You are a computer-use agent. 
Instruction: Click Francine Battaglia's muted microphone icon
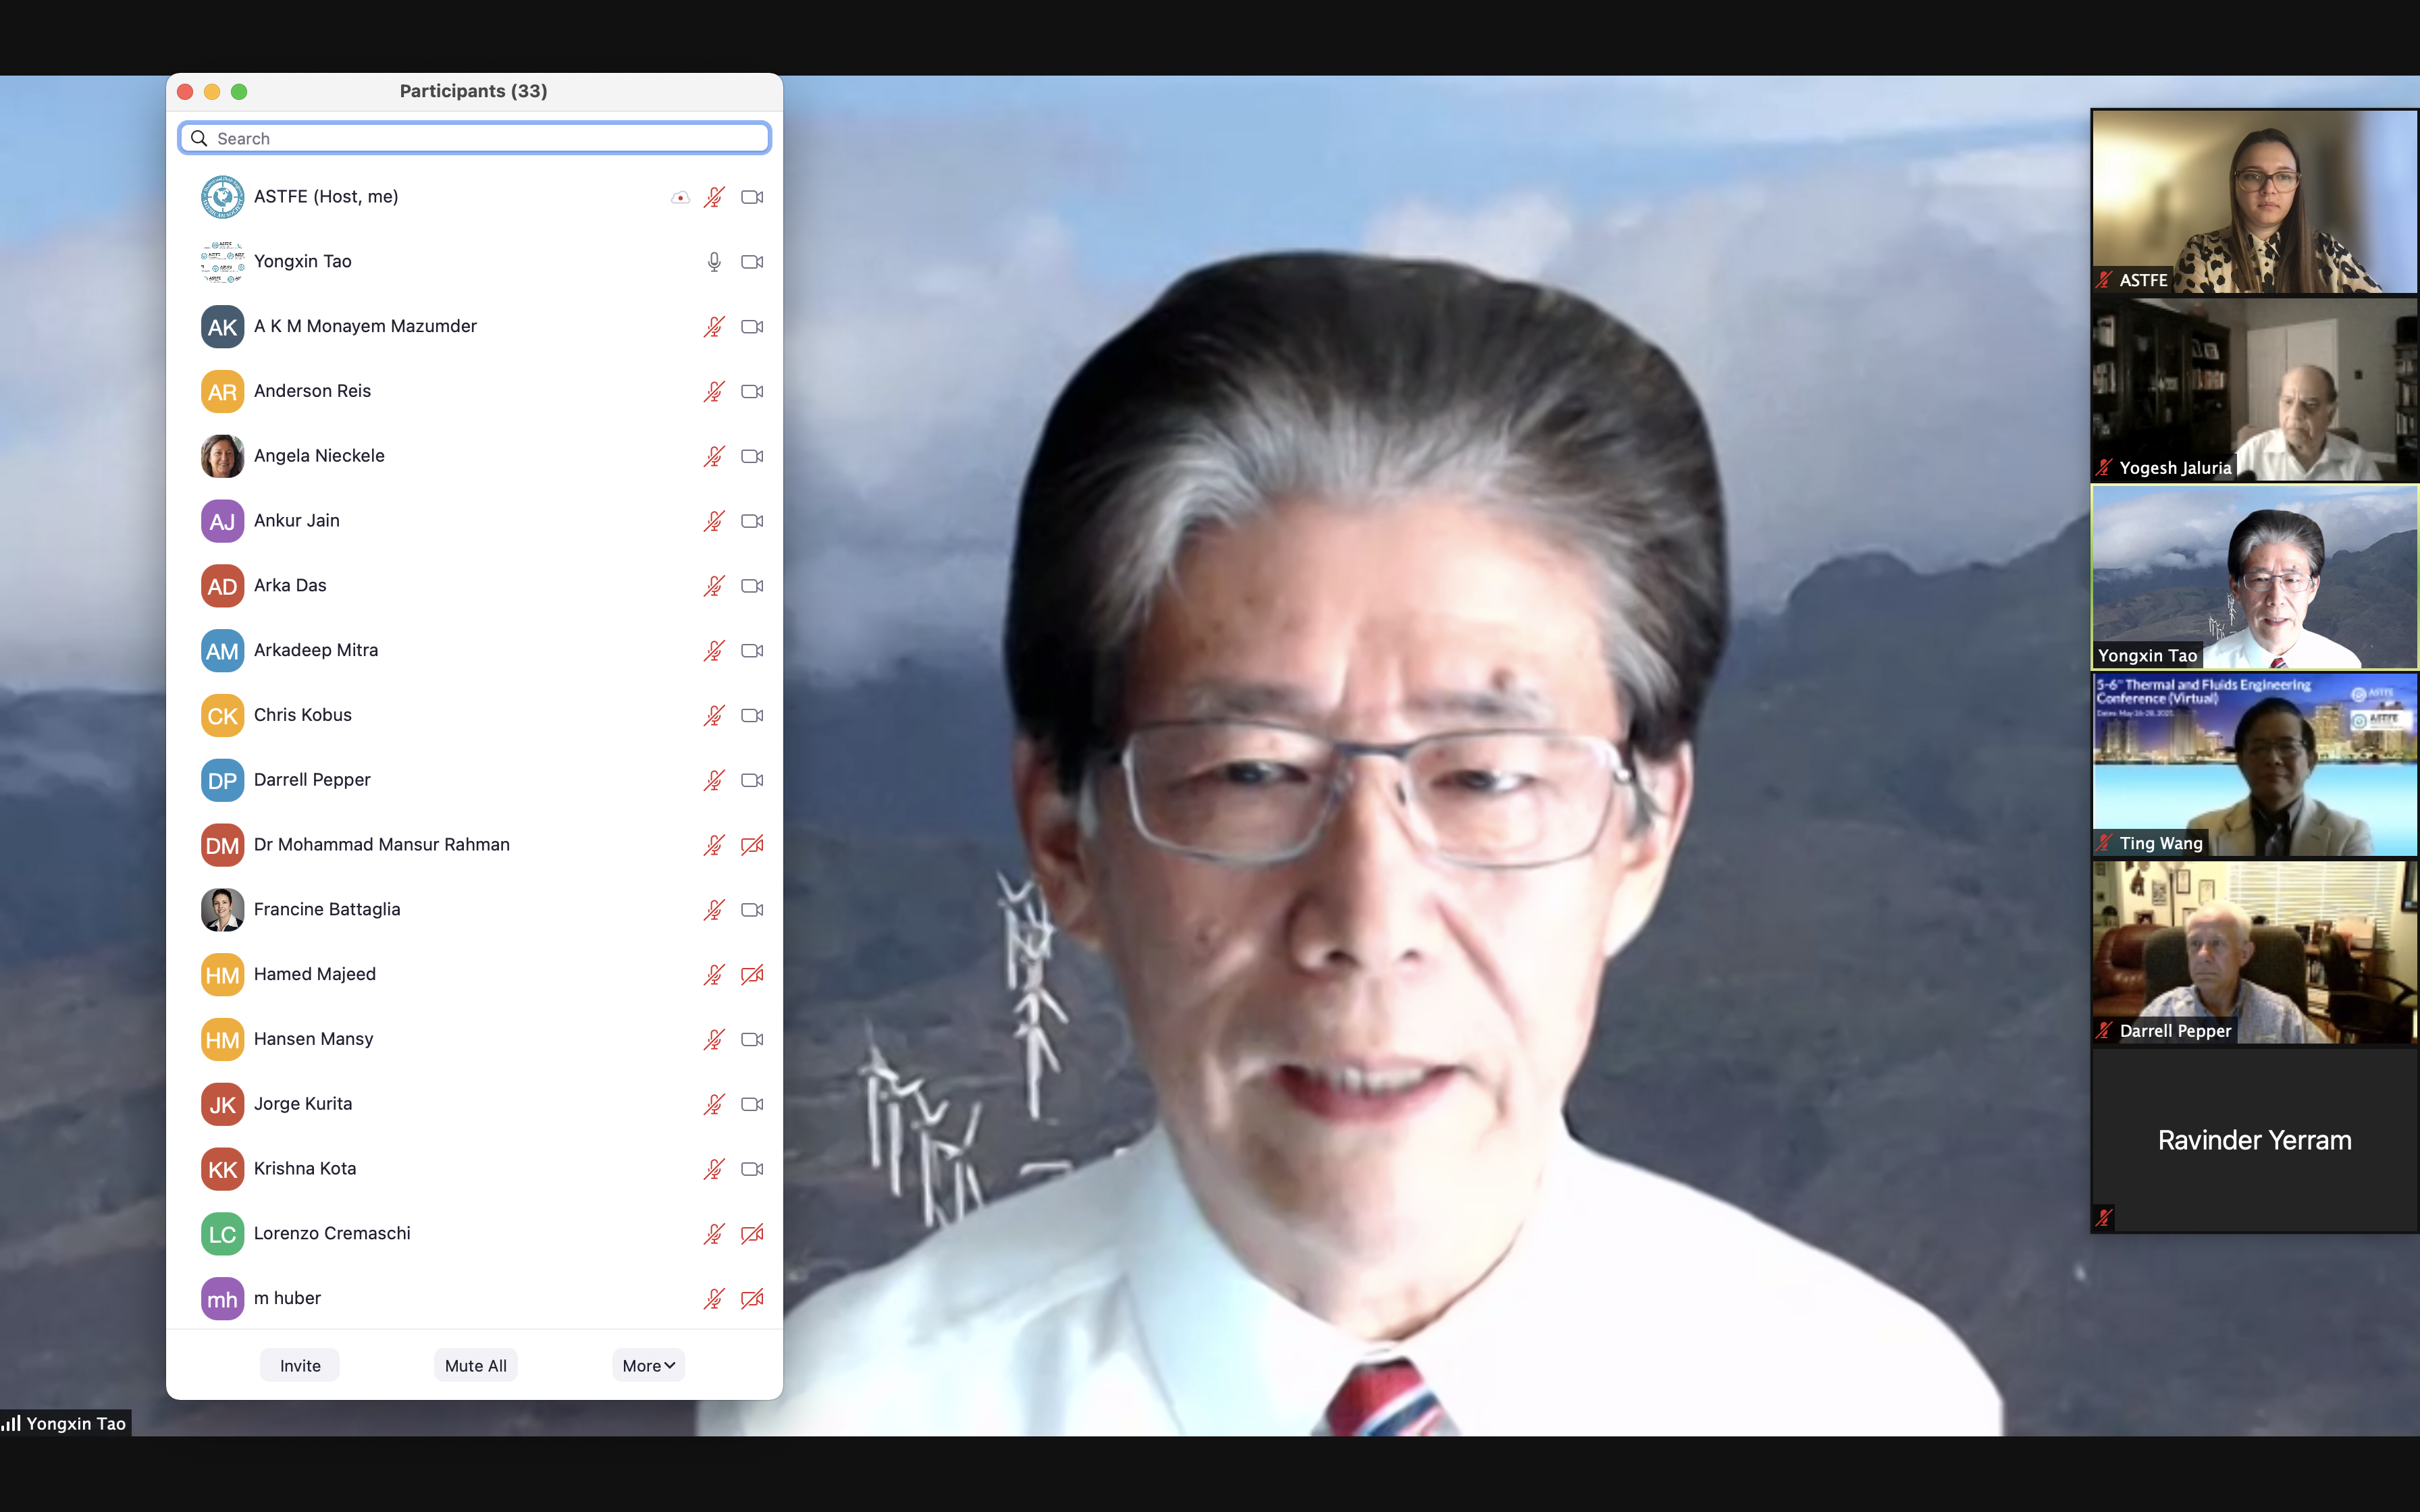[714, 910]
